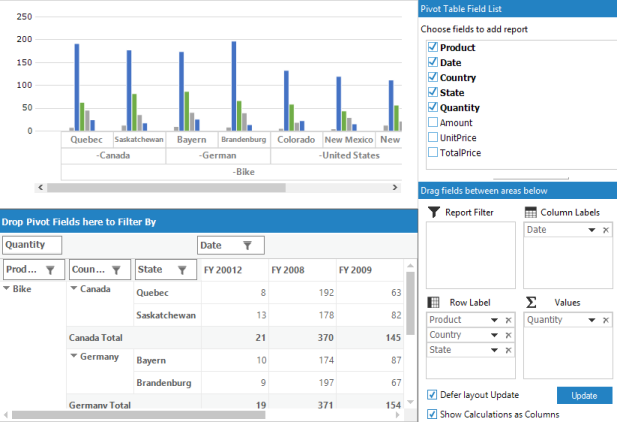Image resolution: width=617 pixels, height=422 pixels.
Task: Collapse the Bike product row
Action: click(x=6, y=288)
